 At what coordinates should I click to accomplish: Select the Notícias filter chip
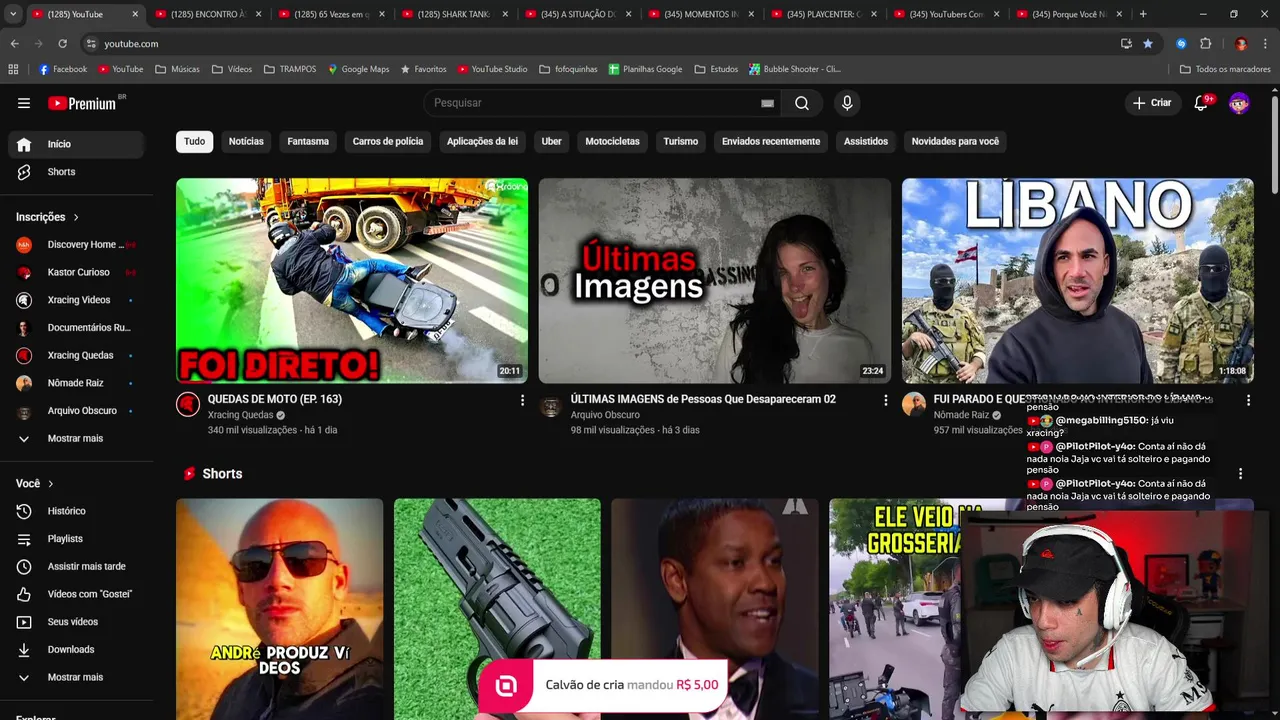click(x=246, y=141)
